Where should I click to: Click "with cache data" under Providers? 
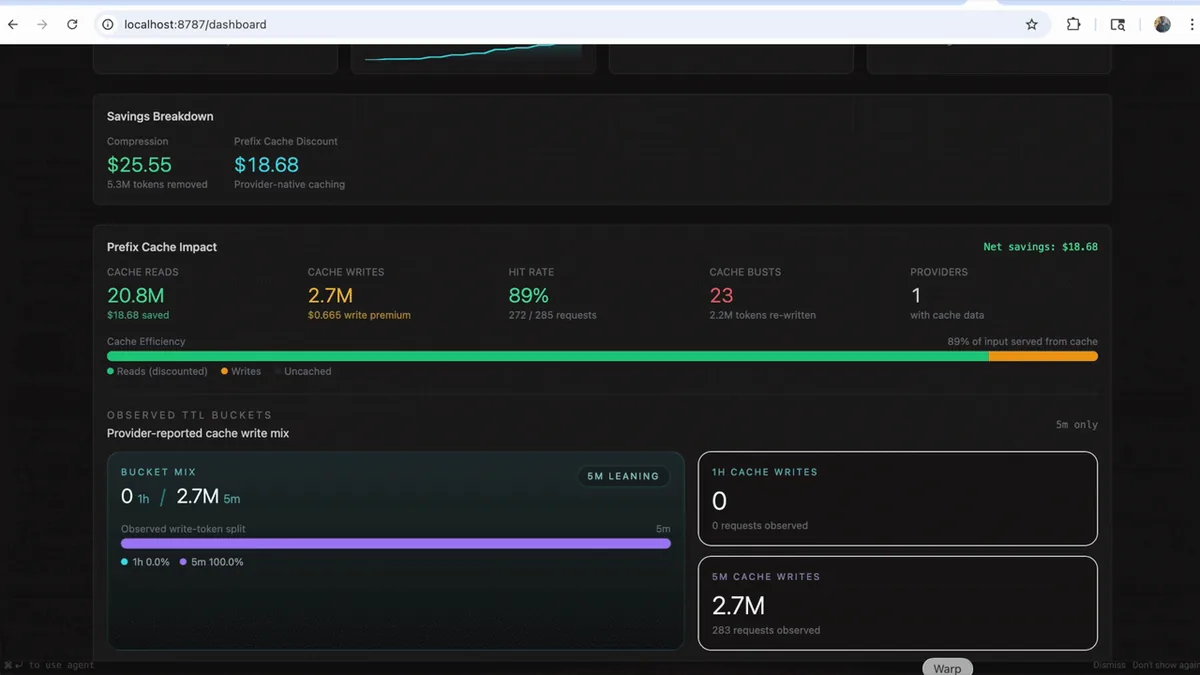pyautogui.click(x=947, y=315)
